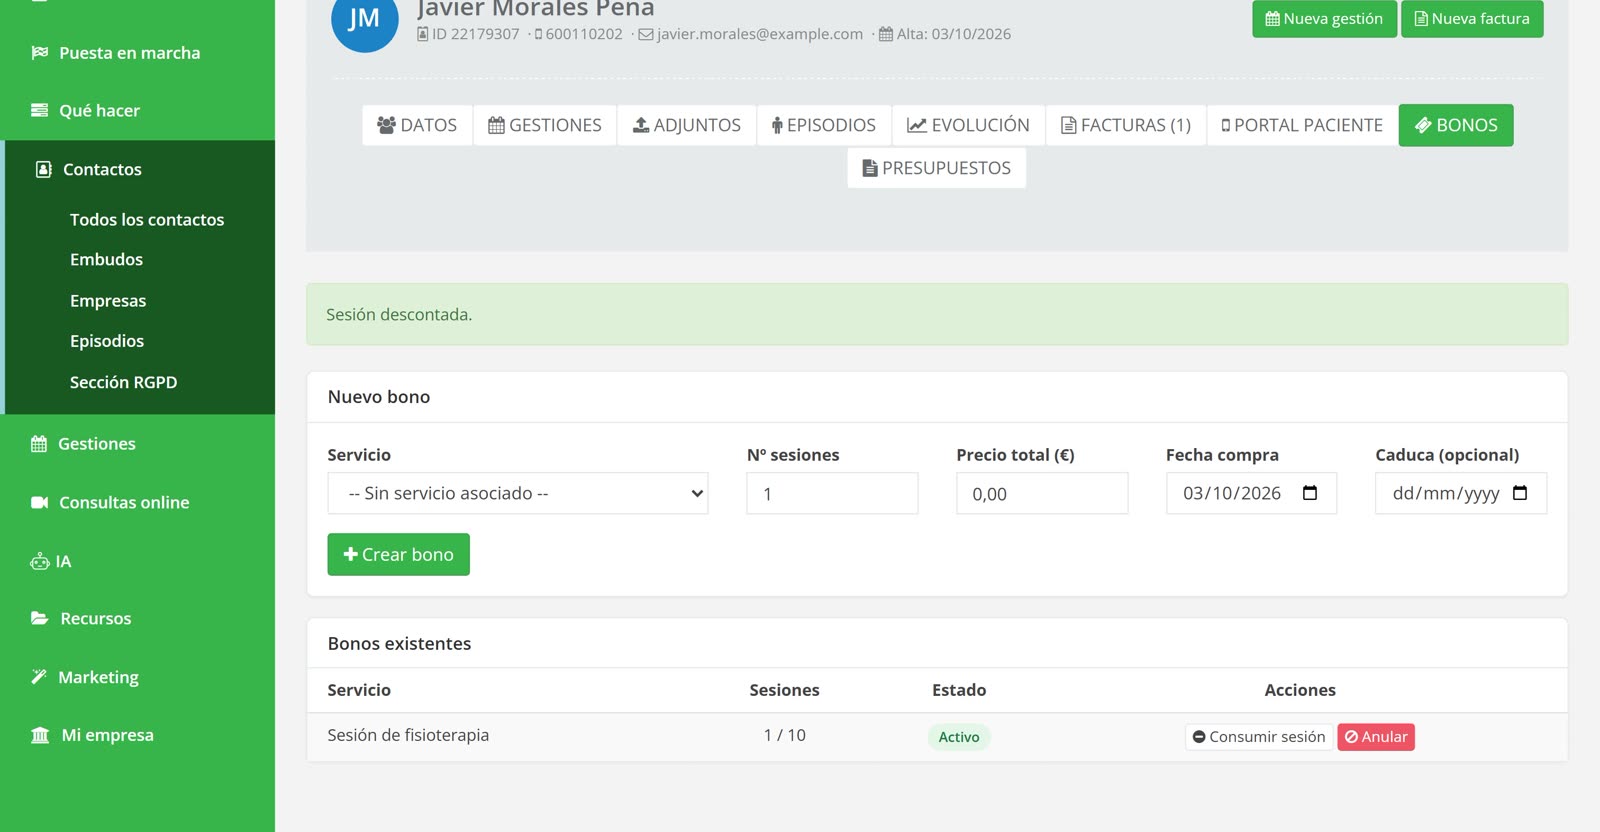Select the PRESUPUESTOS tab
This screenshot has width=1600, height=832.
[x=937, y=168]
